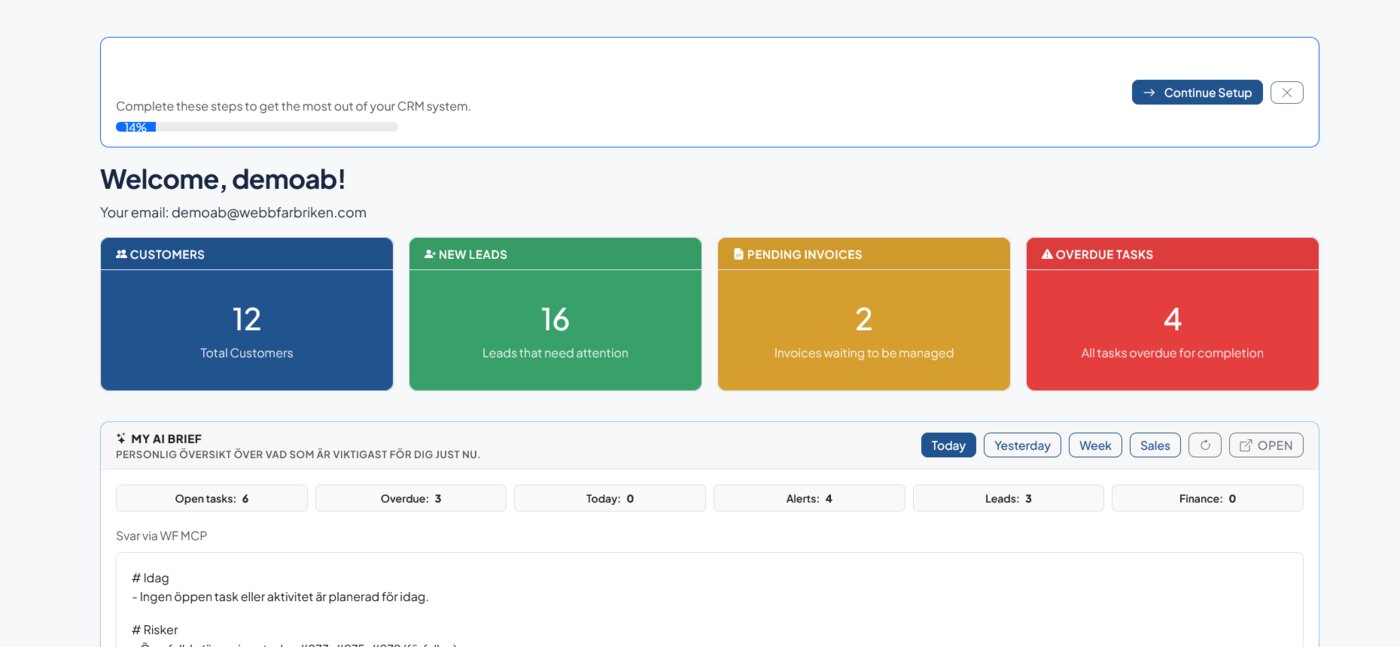The width and height of the screenshot is (1400, 647).
Task: Open the Leads summary chip showing 3
Action: pos(1007,497)
